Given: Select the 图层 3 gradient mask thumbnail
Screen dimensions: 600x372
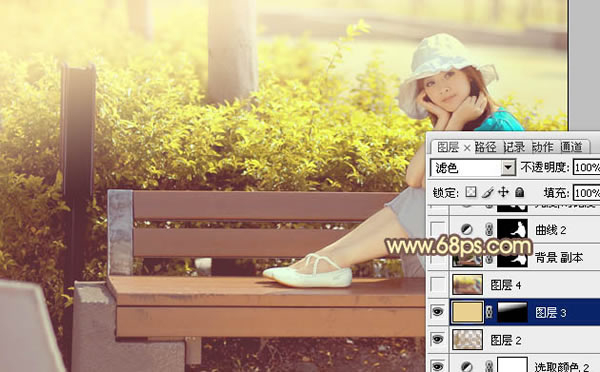Looking at the screenshot, I should pos(512,312).
